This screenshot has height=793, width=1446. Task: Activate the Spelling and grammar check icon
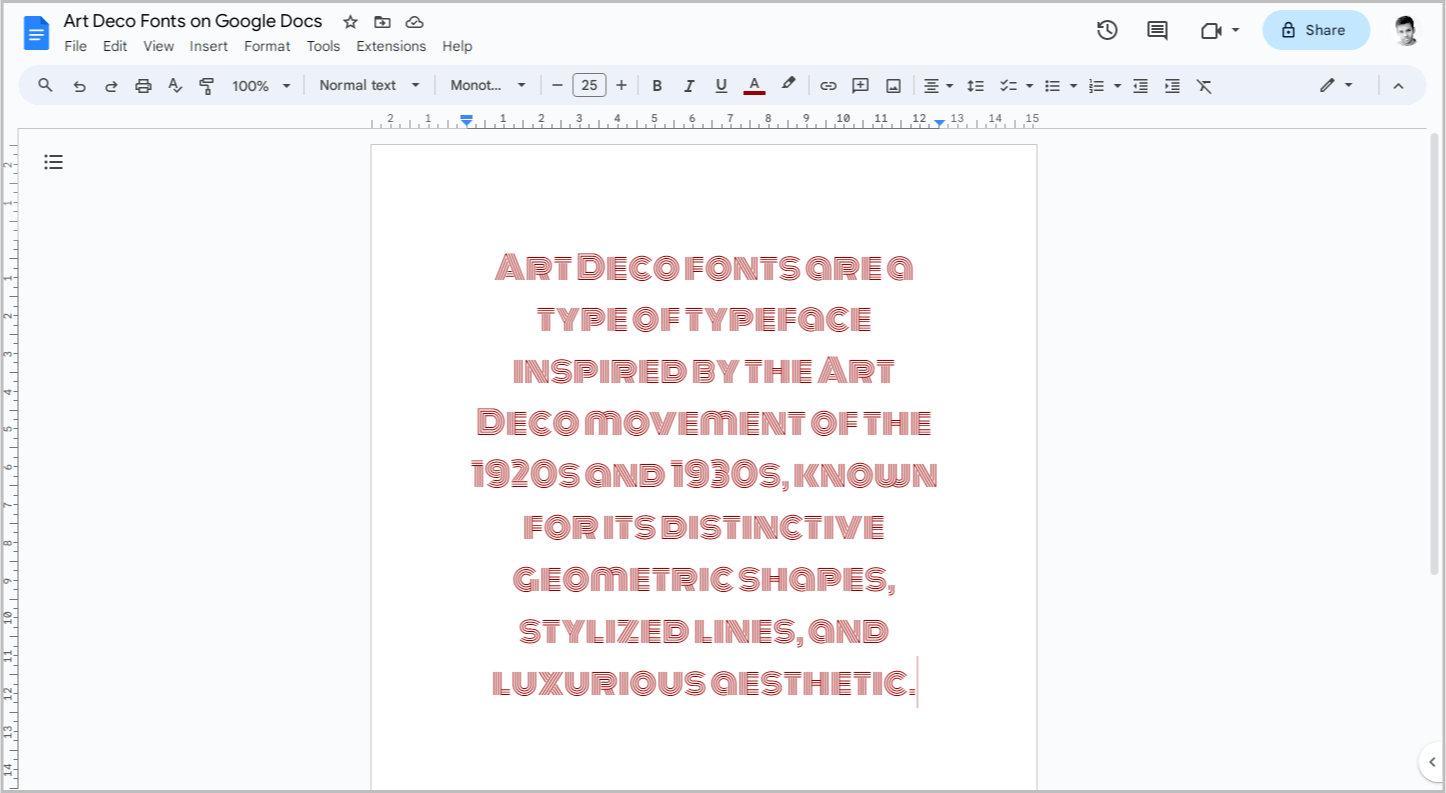175,85
